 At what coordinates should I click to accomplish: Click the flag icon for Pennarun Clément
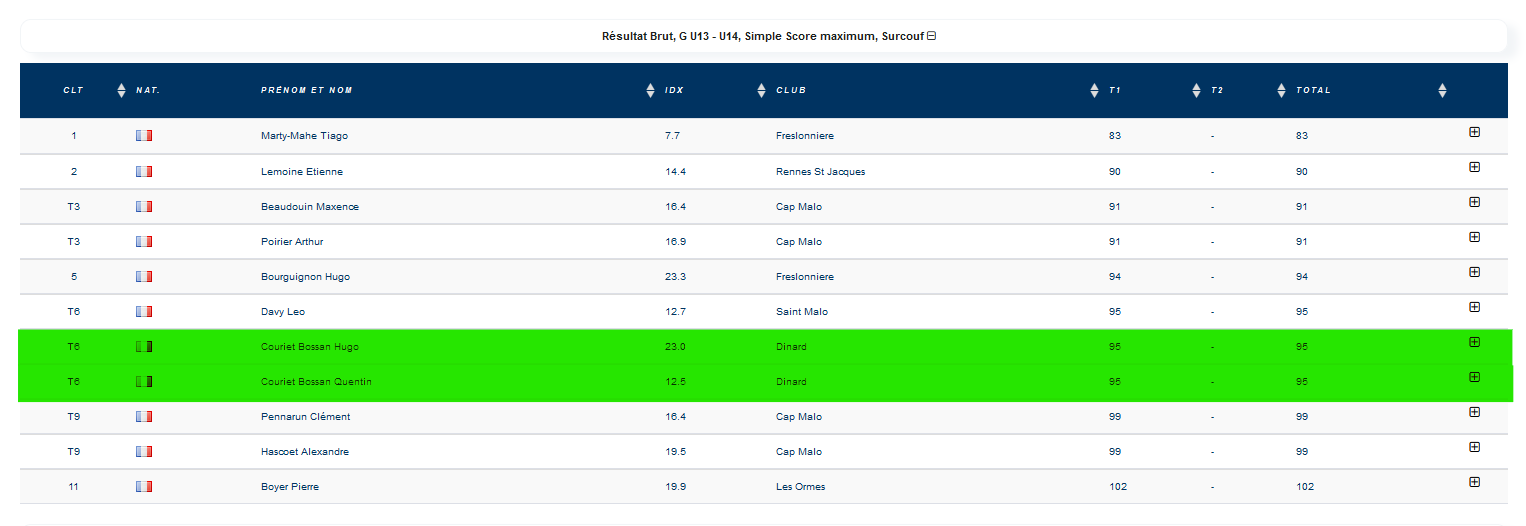click(x=144, y=417)
